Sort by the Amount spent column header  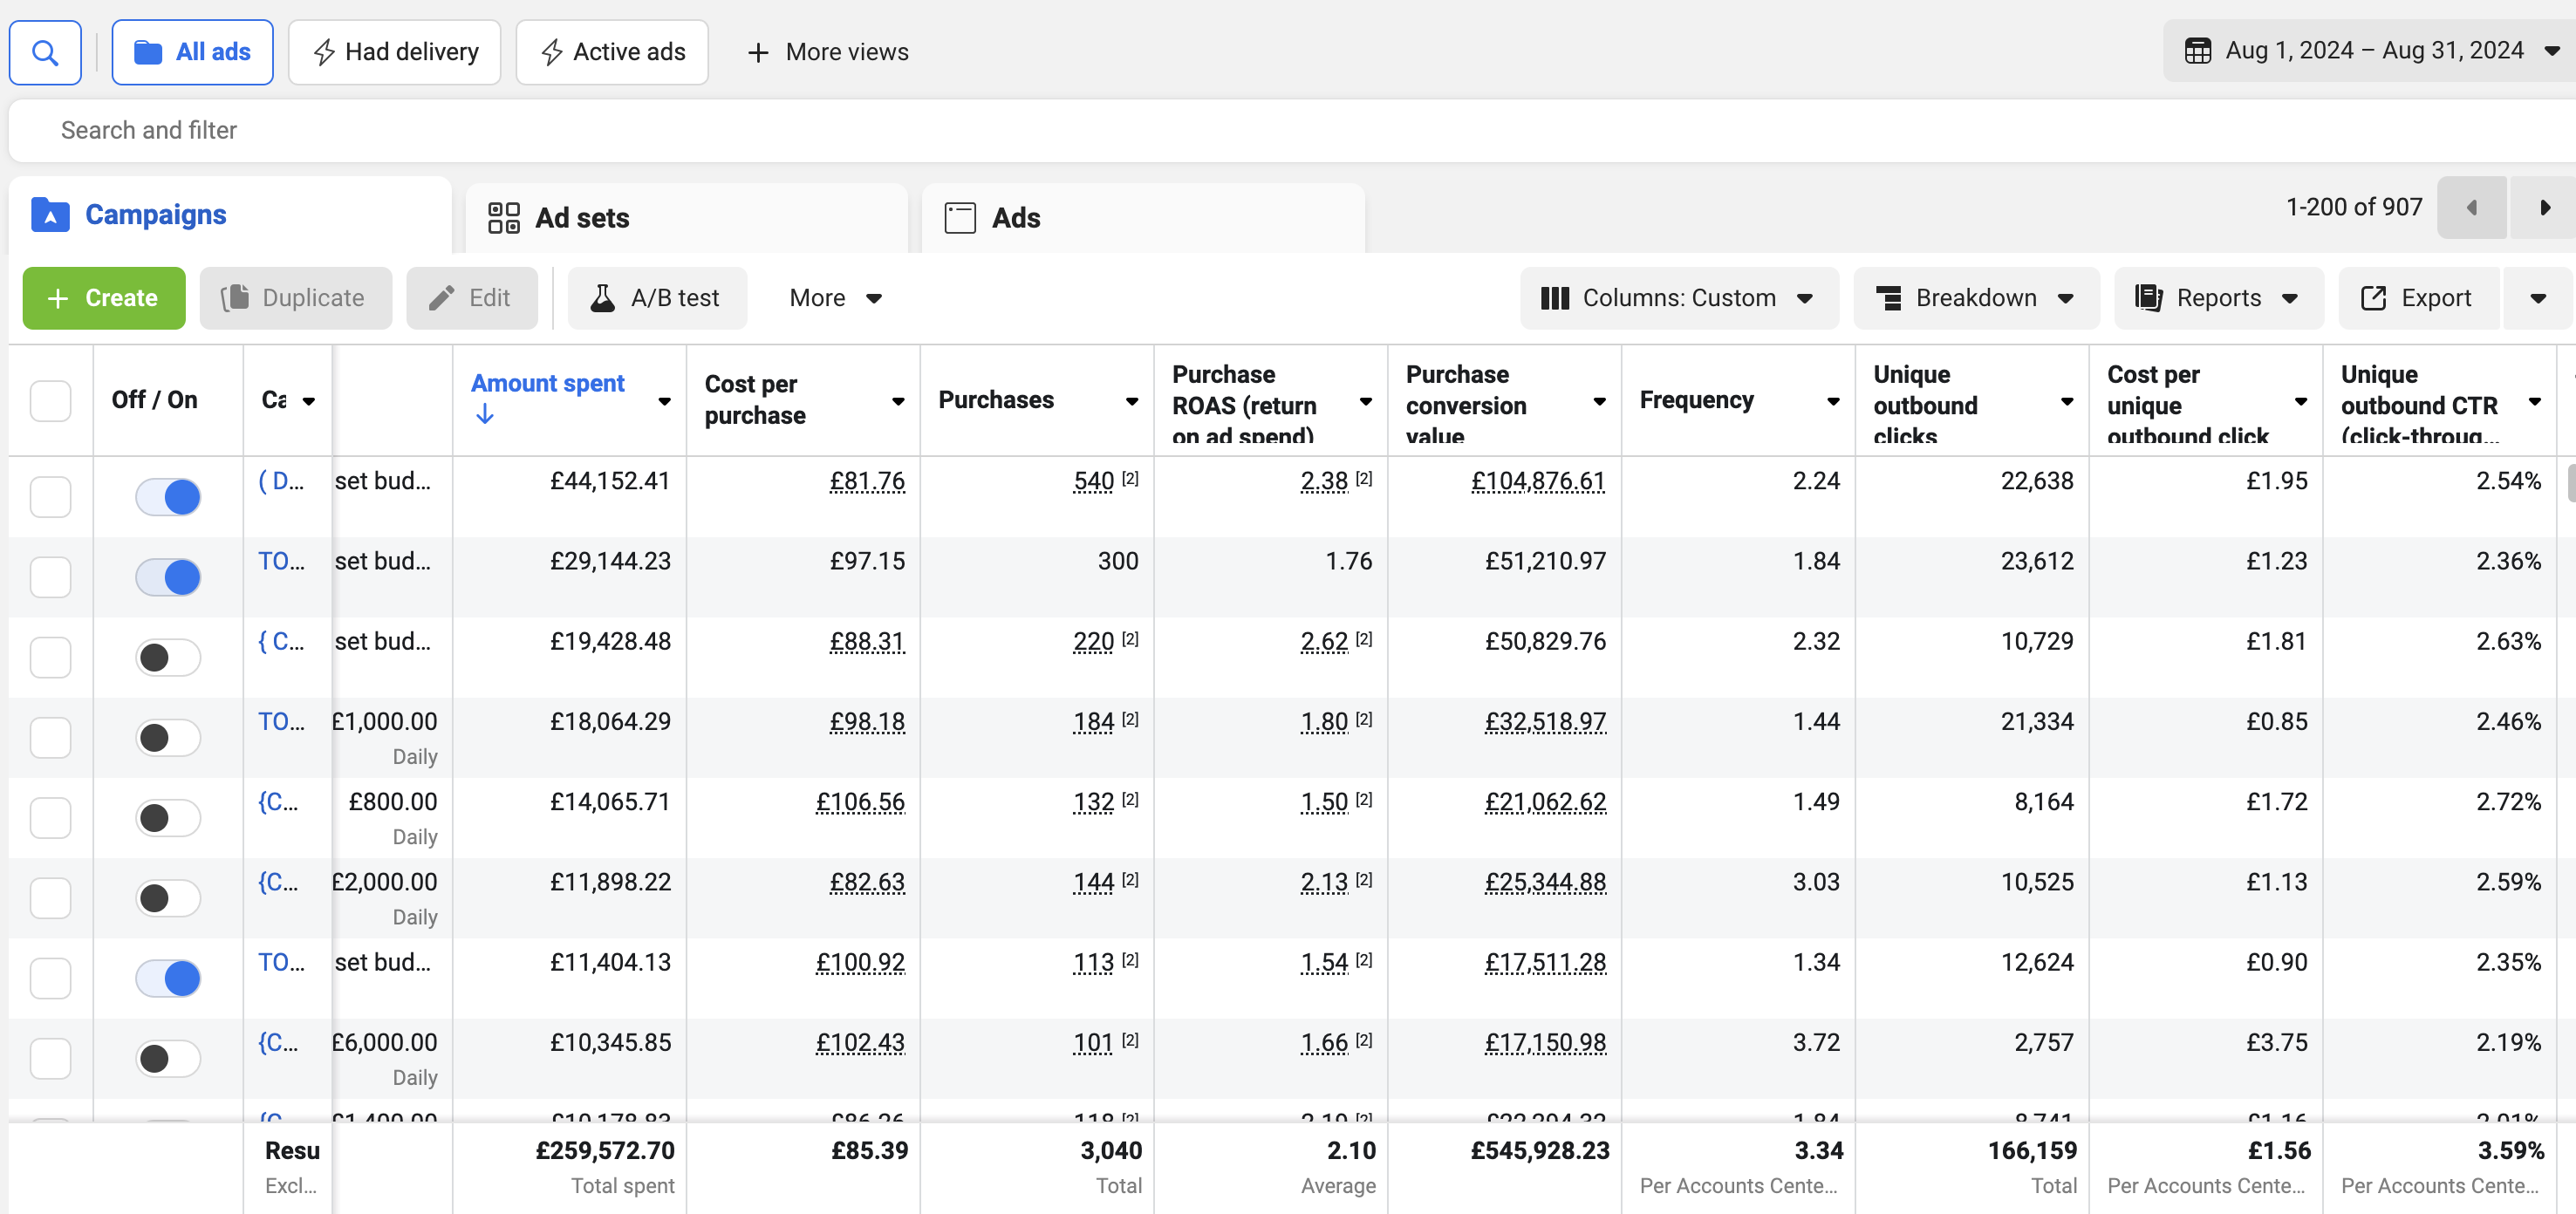coord(548,384)
